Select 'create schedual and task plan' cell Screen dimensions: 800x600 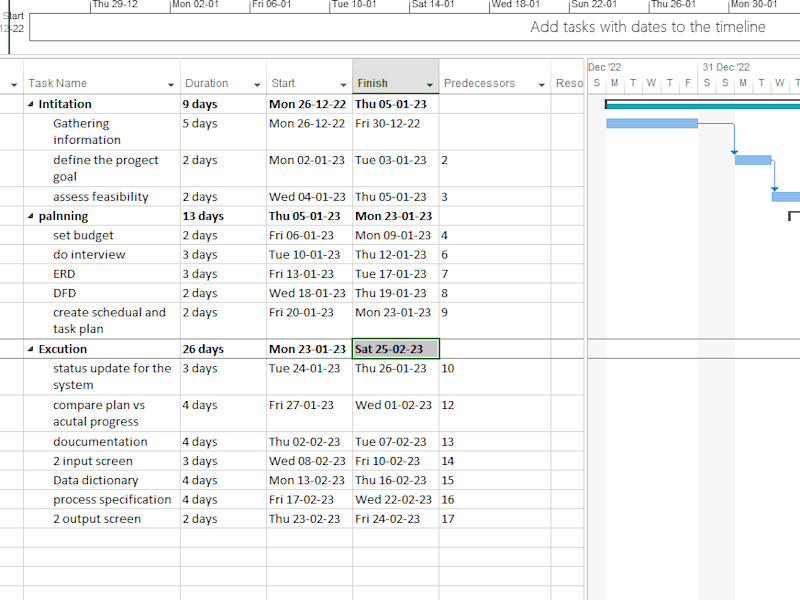click(x=102, y=320)
